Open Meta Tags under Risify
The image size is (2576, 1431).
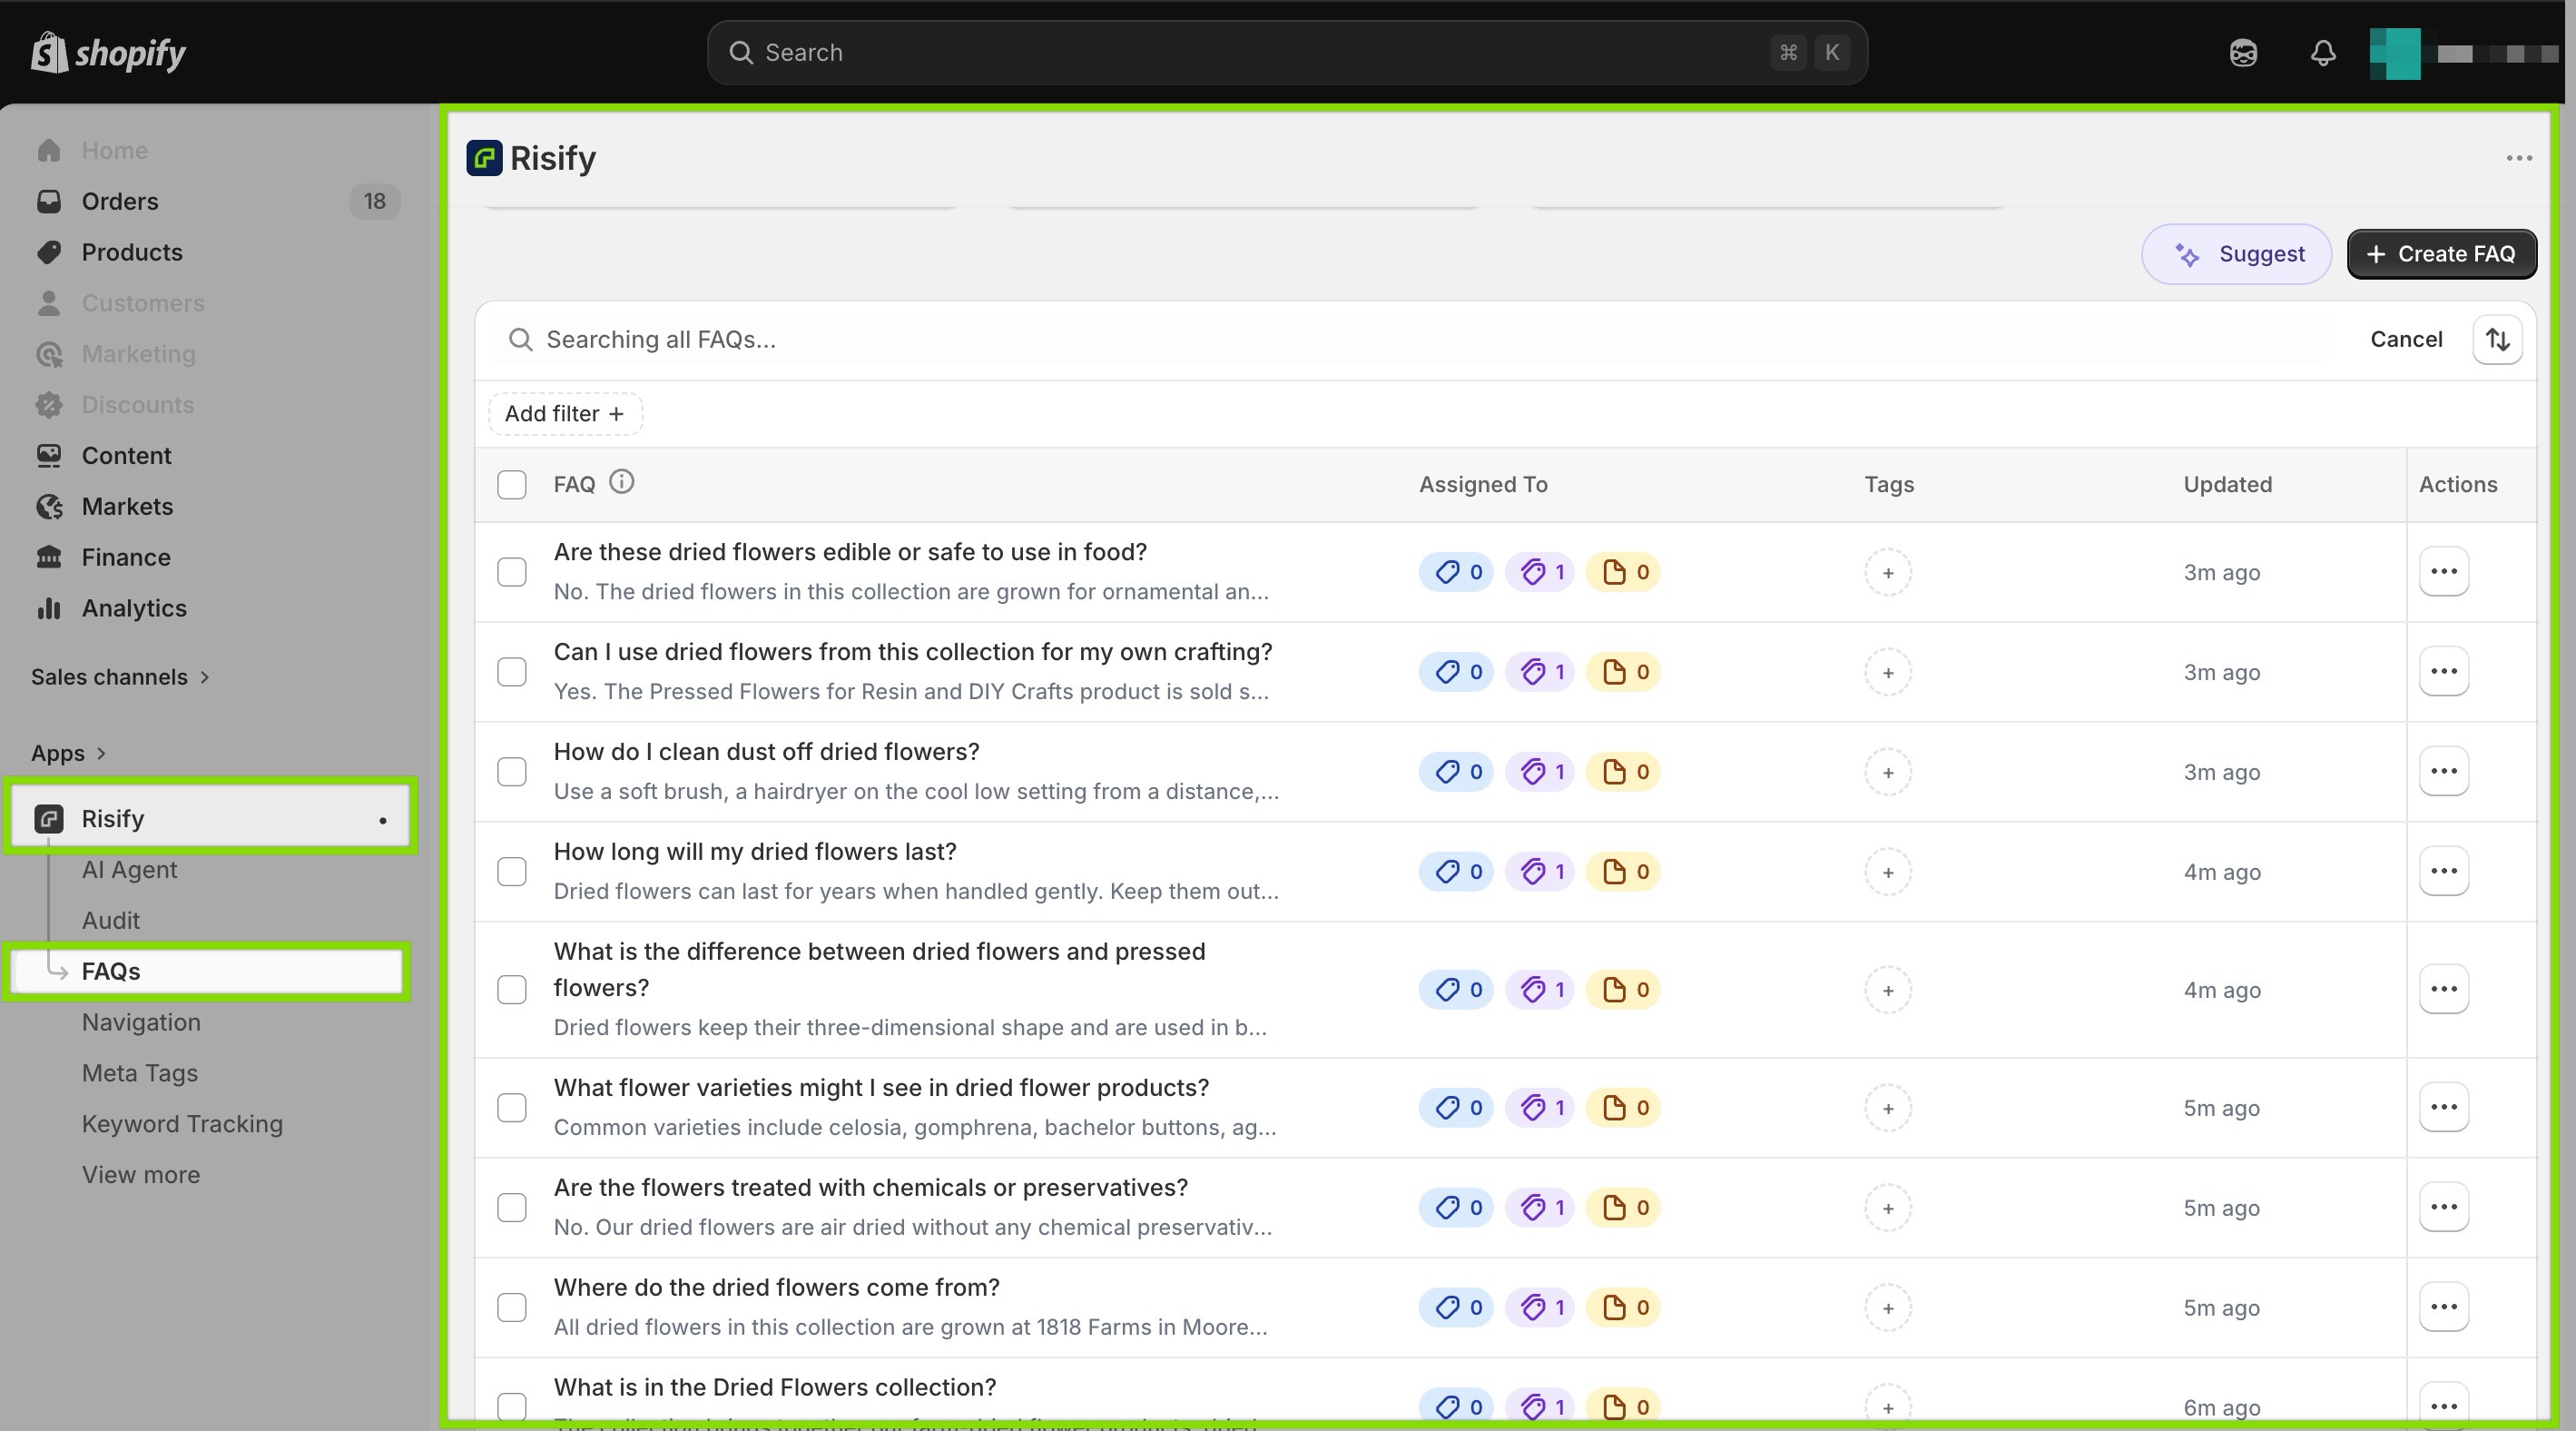click(140, 1073)
